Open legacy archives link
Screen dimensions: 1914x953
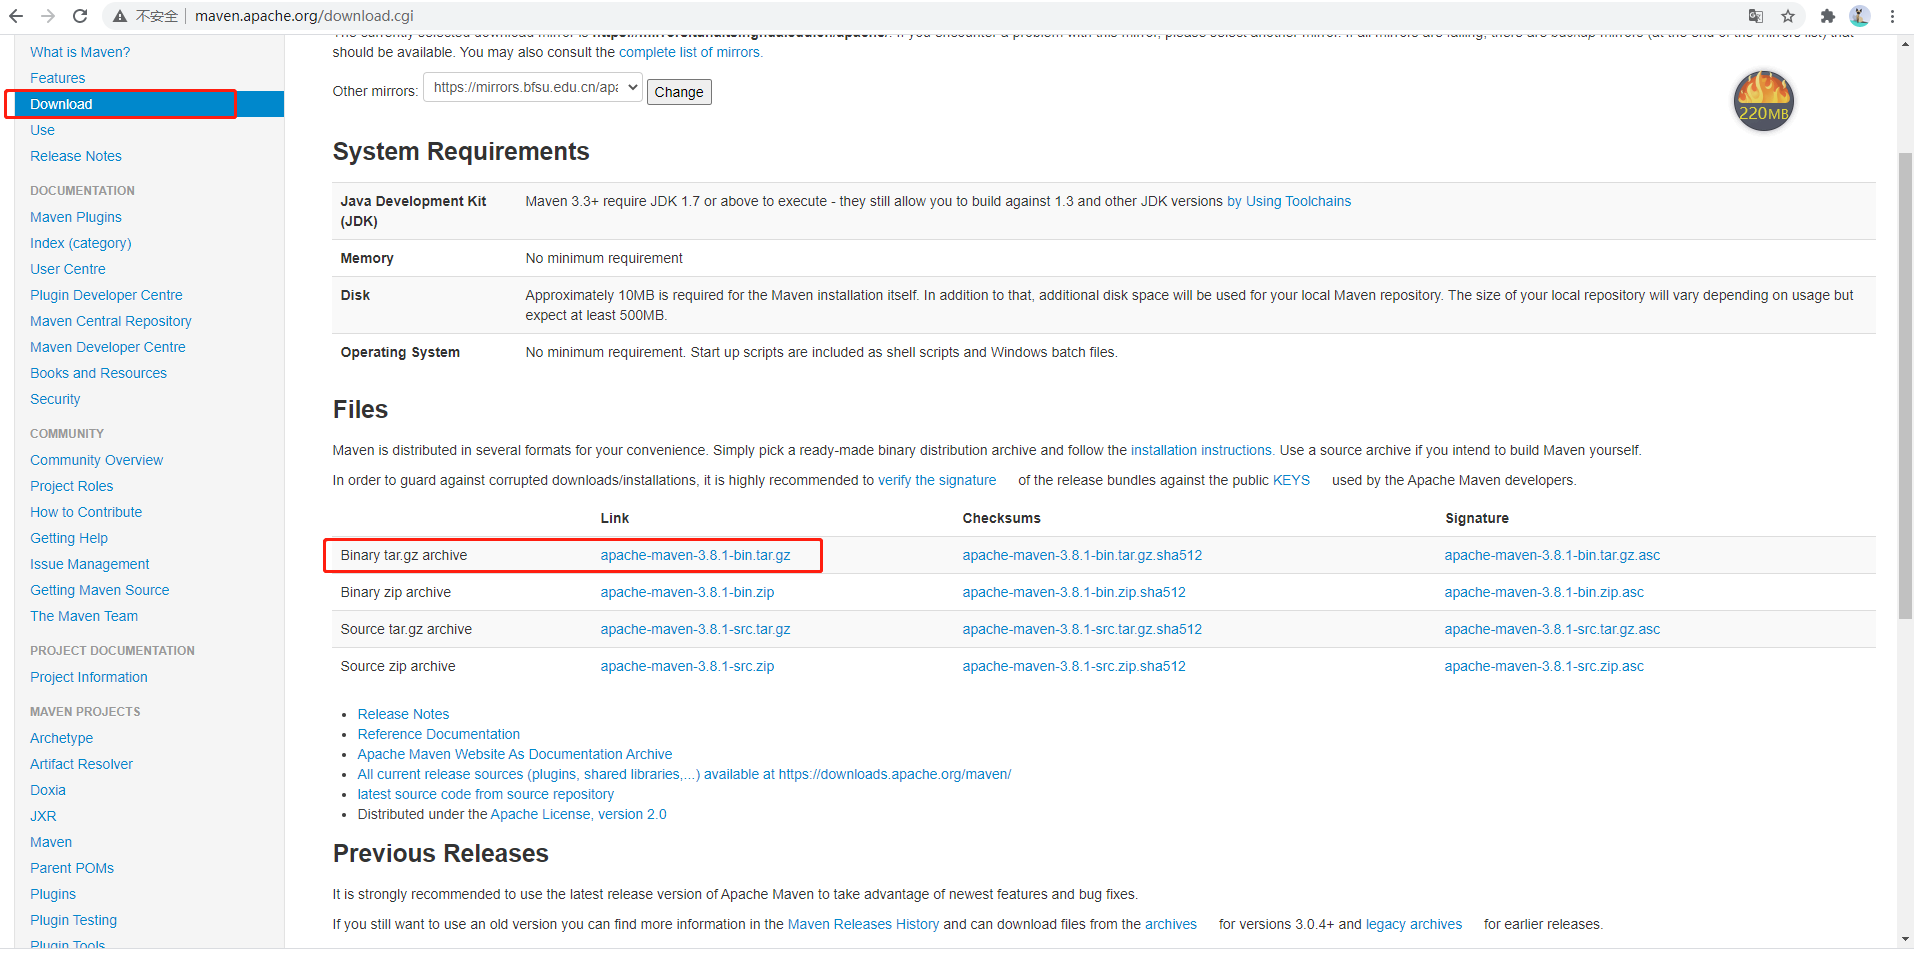click(1414, 924)
